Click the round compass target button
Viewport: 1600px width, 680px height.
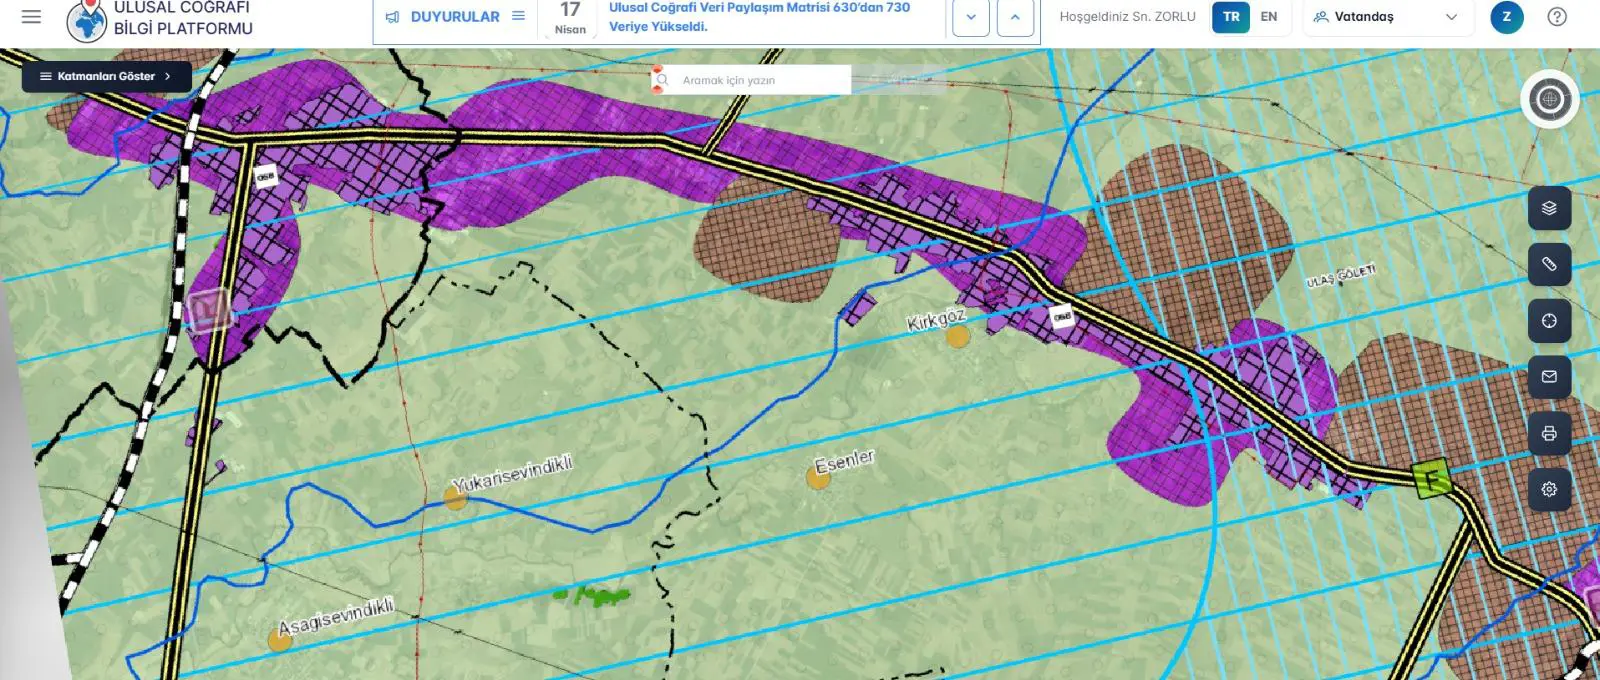1549,99
